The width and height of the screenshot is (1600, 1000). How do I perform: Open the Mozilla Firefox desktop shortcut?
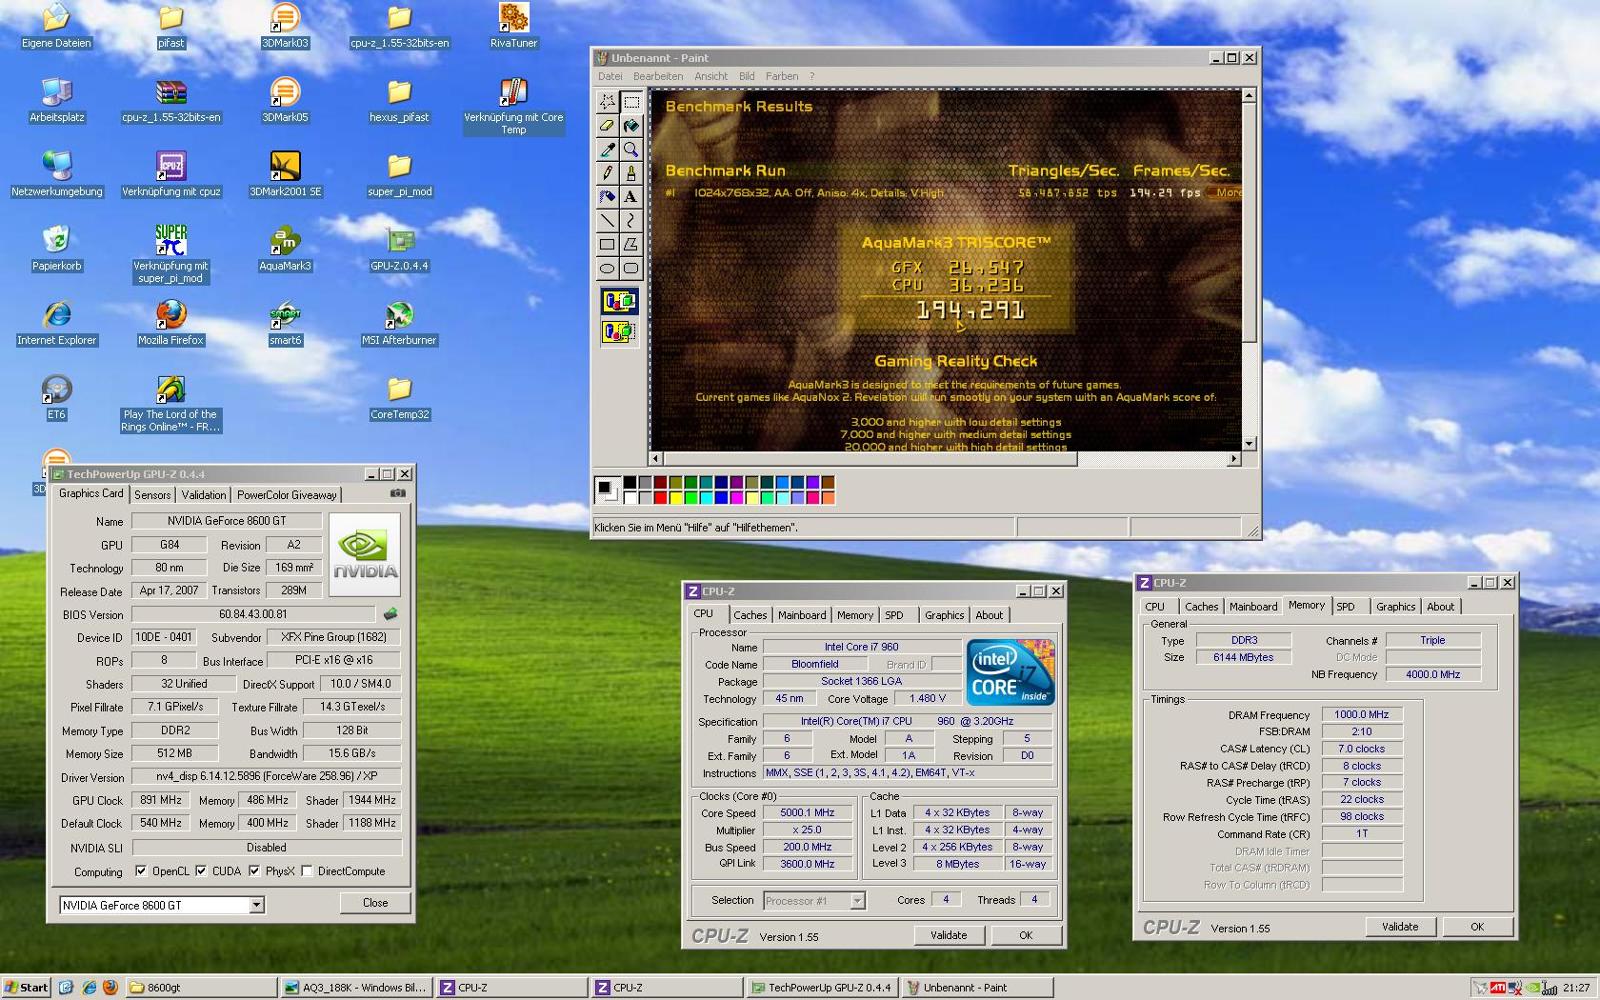pos(171,322)
